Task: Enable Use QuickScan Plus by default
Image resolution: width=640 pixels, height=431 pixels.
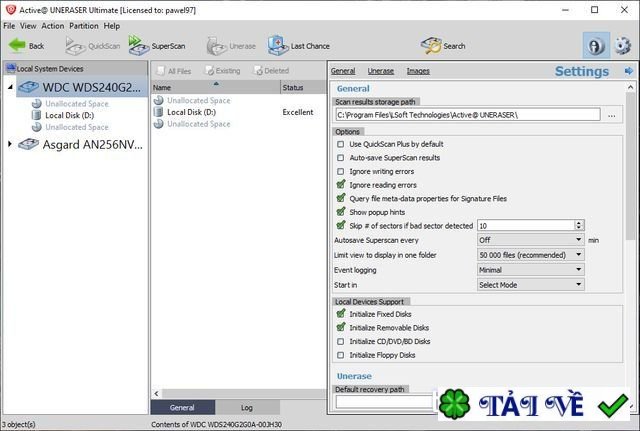Action: (x=340, y=144)
